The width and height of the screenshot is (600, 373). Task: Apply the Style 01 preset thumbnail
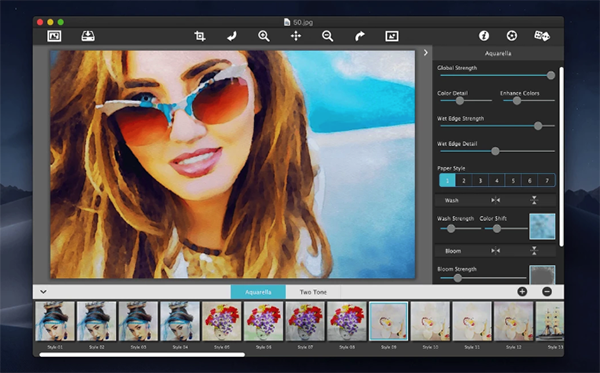[x=55, y=321]
